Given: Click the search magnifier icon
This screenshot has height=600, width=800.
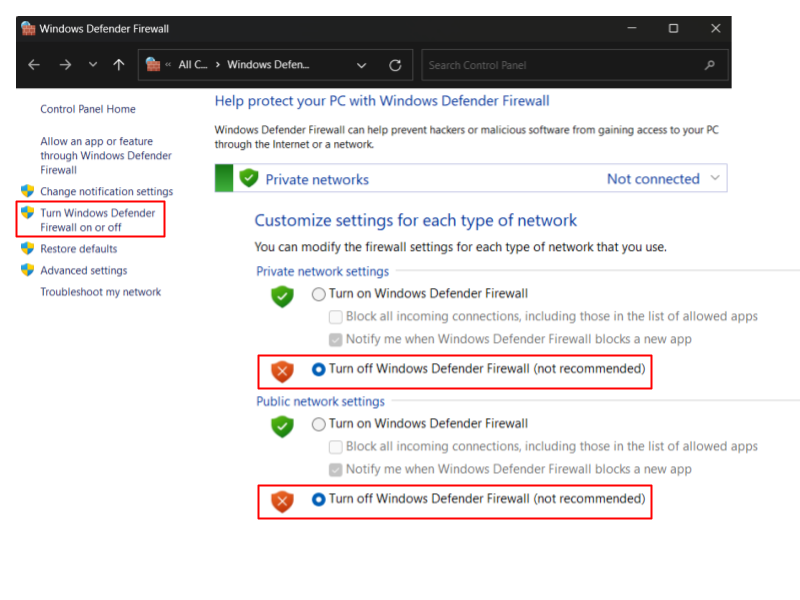Looking at the screenshot, I should (710, 65).
